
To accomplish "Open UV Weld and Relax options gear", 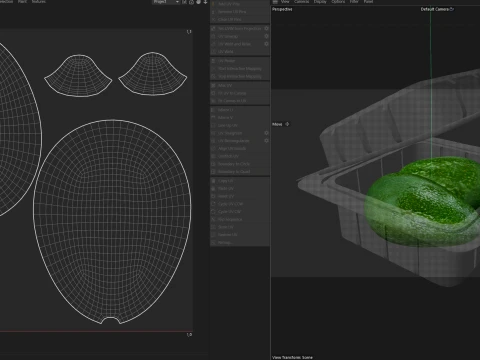I will [x=266, y=44].
